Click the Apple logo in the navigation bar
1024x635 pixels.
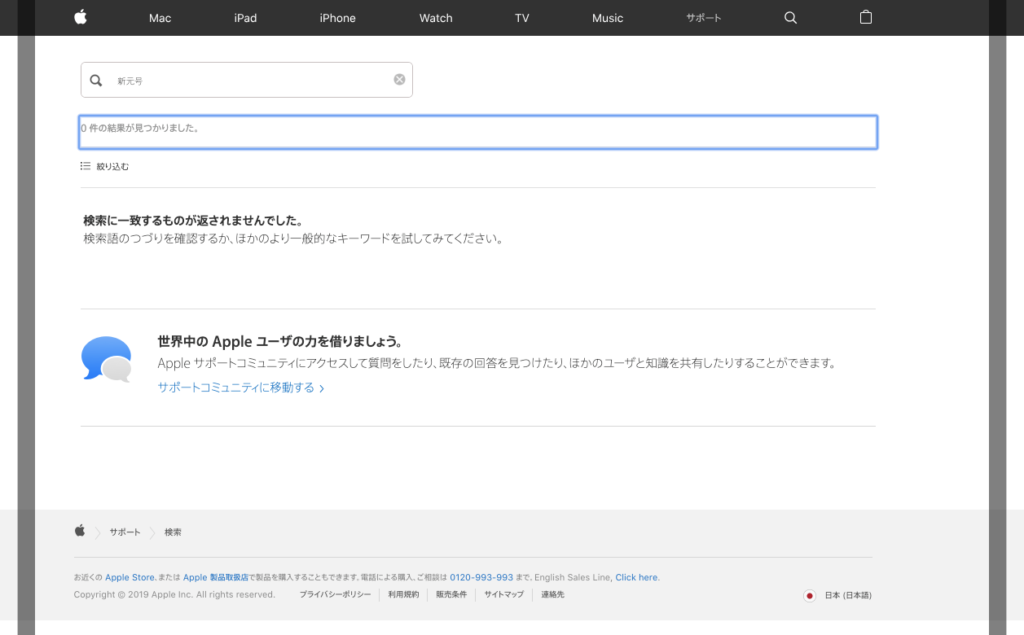point(80,18)
